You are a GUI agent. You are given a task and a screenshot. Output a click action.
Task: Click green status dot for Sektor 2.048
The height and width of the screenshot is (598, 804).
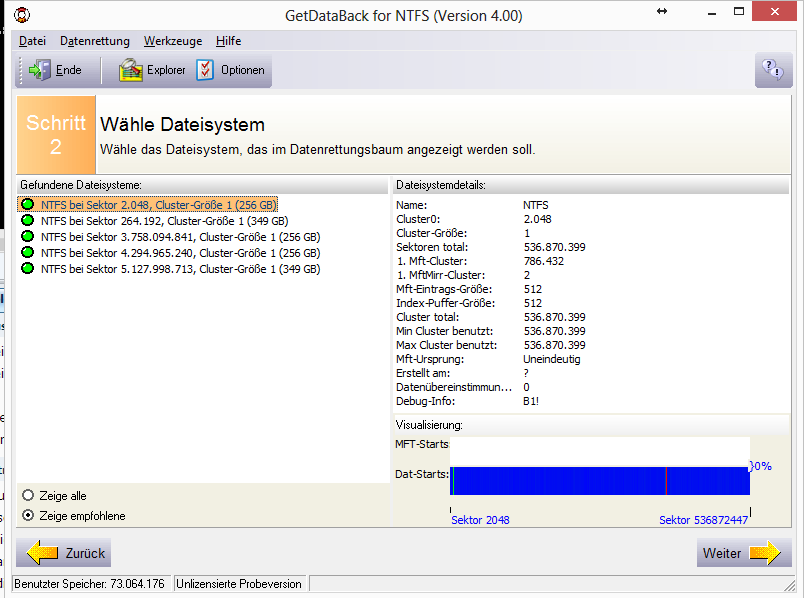pos(27,204)
